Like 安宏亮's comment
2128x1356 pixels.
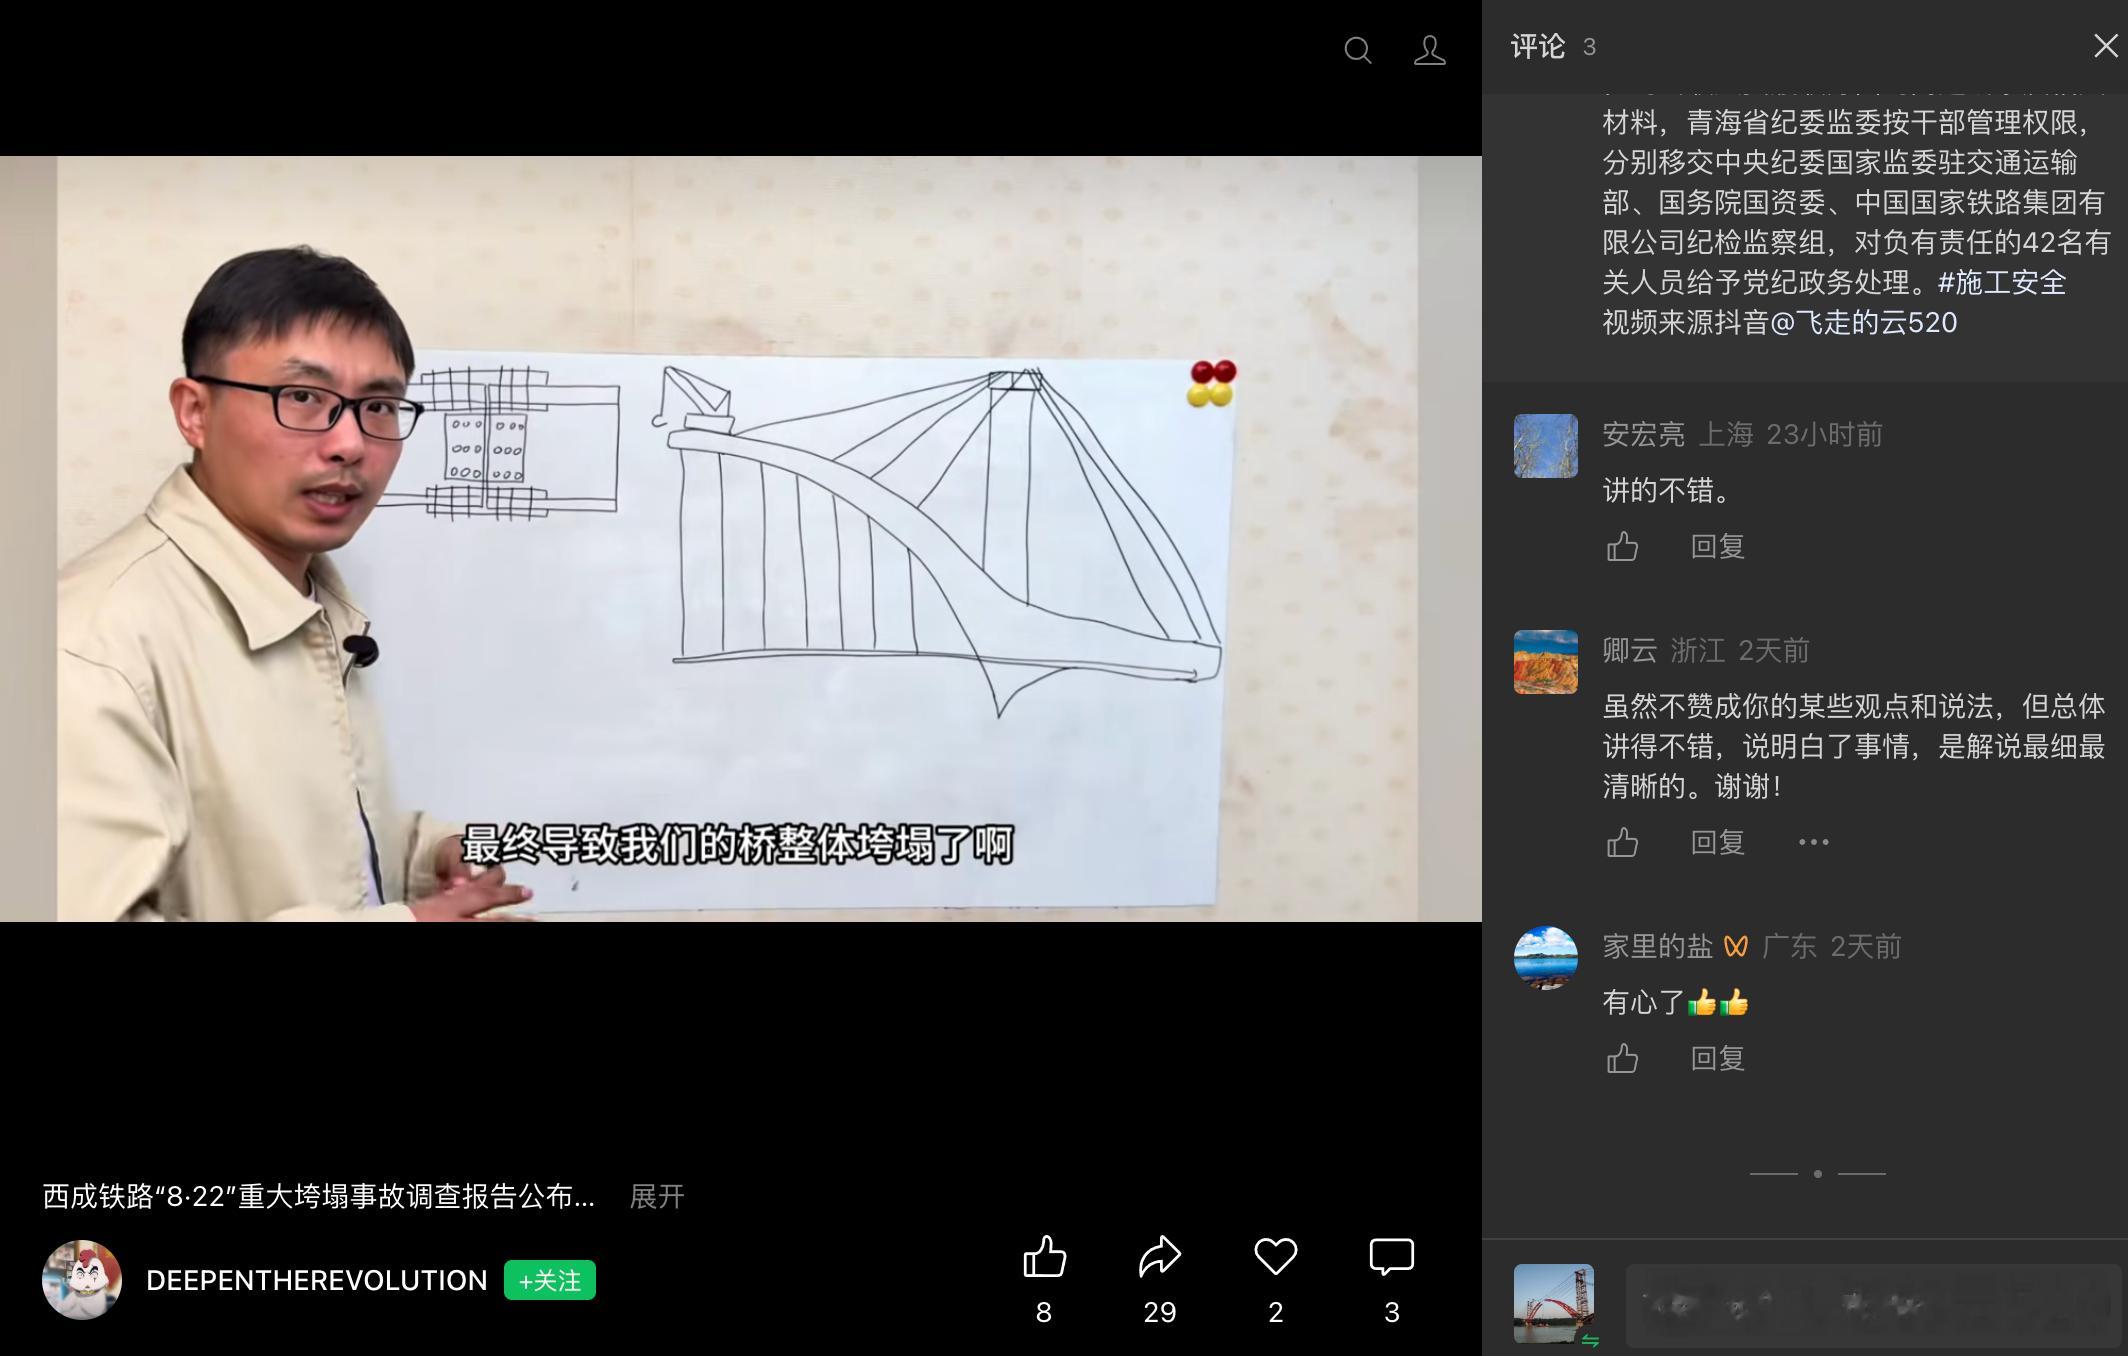[1622, 547]
